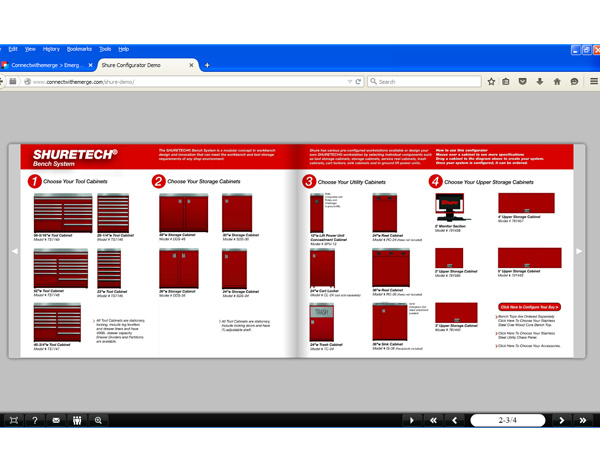Select the 24"w Cart Locker image
600x472 pixels.
coord(323,268)
